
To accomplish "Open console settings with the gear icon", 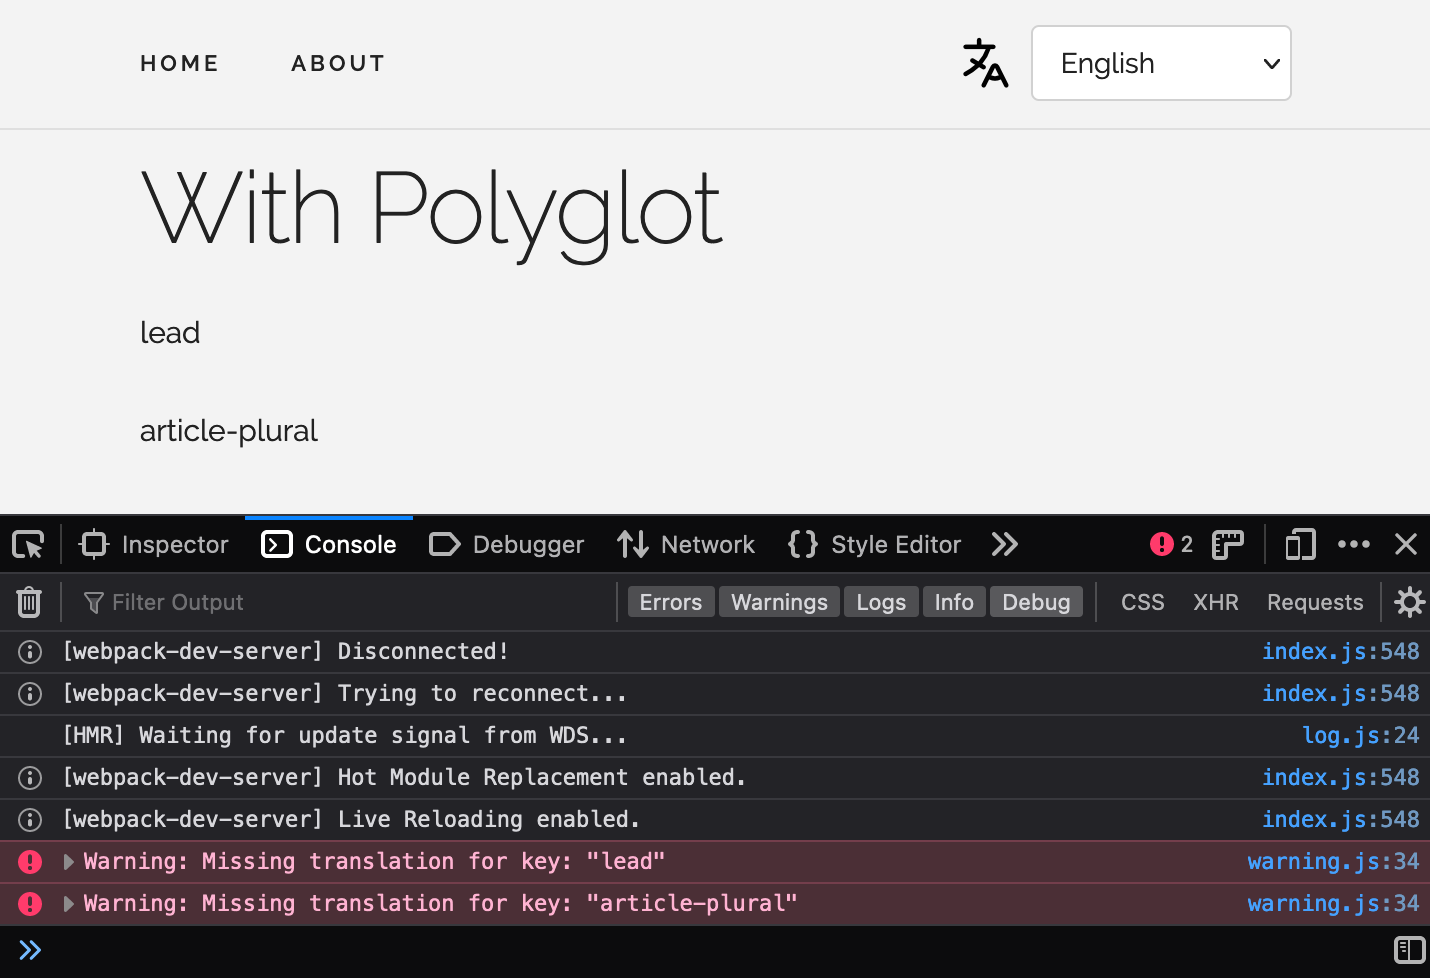I will [1409, 601].
